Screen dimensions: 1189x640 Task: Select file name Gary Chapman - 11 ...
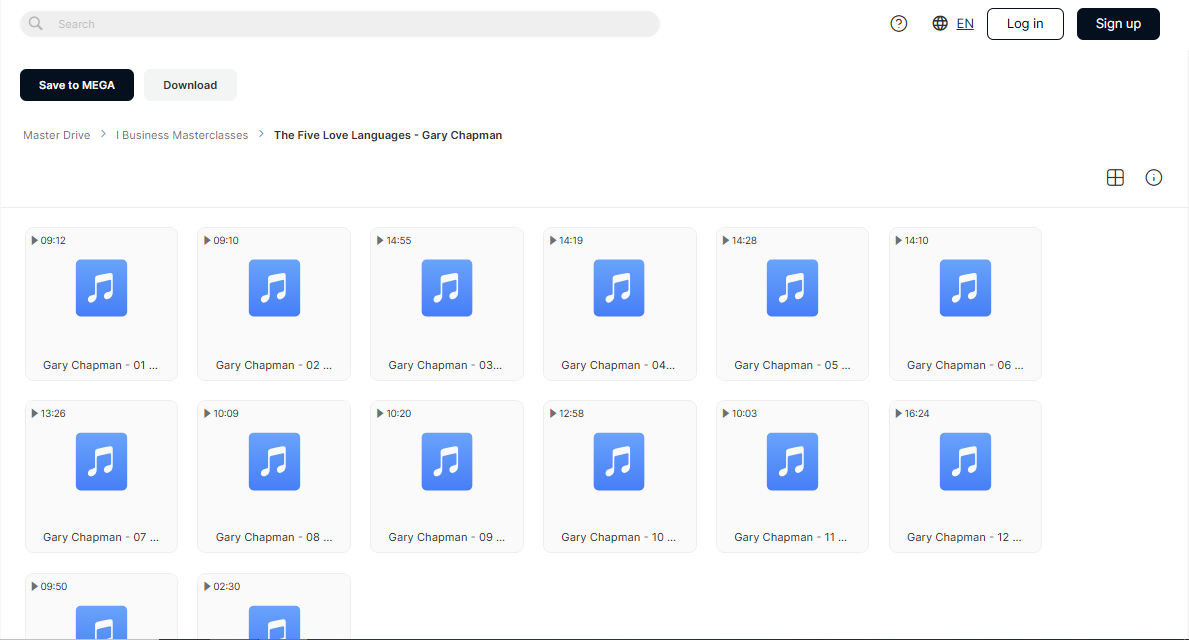(791, 537)
